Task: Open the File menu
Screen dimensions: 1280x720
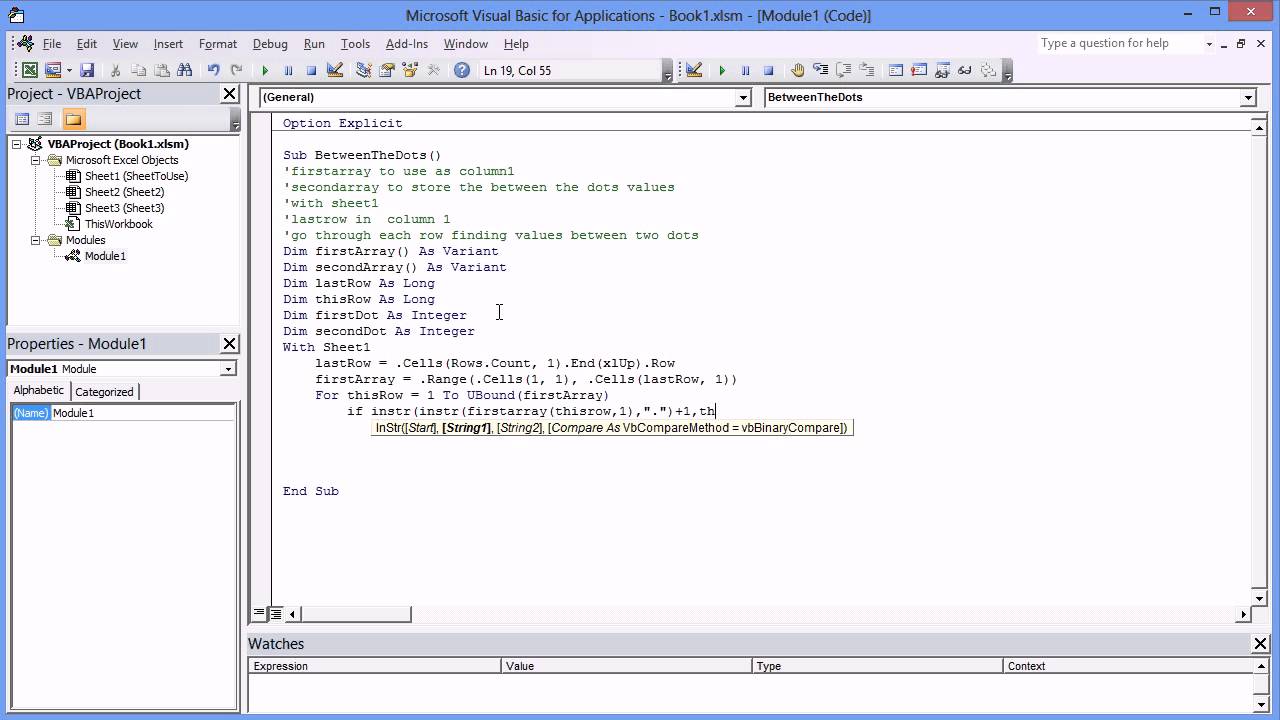Action: point(52,44)
